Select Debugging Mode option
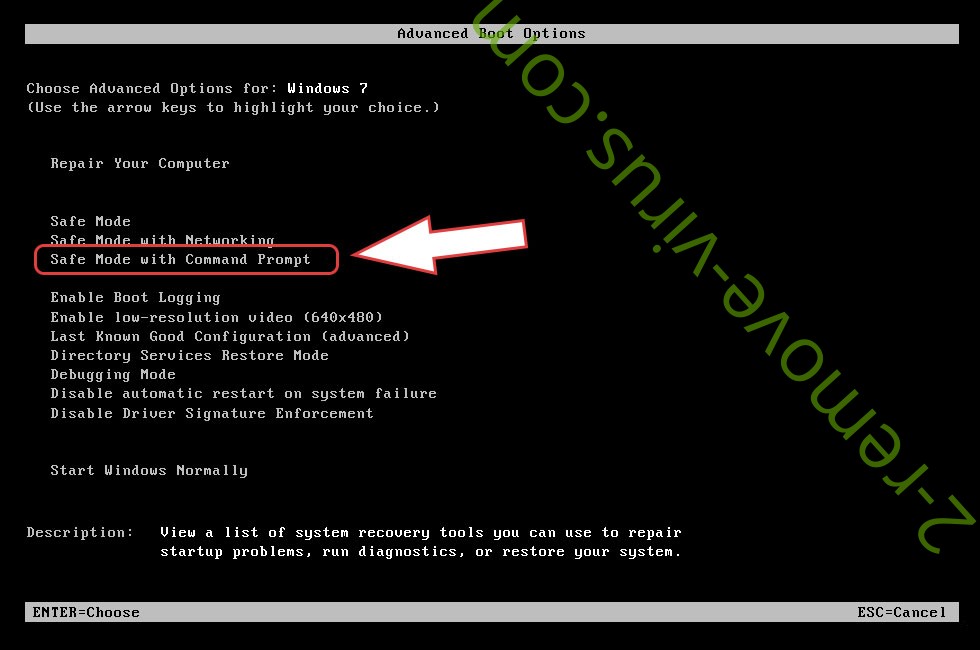The height and width of the screenshot is (650, 980). [x=113, y=375]
